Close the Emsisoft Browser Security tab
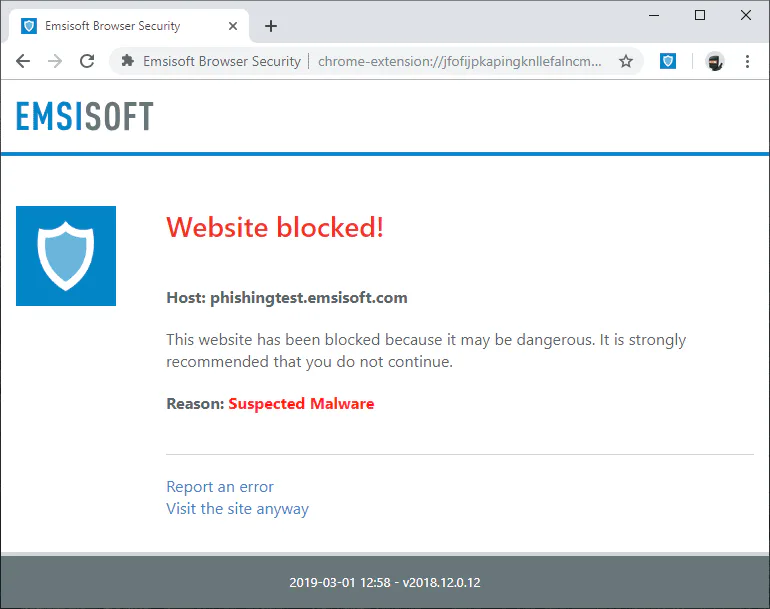770x609 pixels. pyautogui.click(x=233, y=26)
